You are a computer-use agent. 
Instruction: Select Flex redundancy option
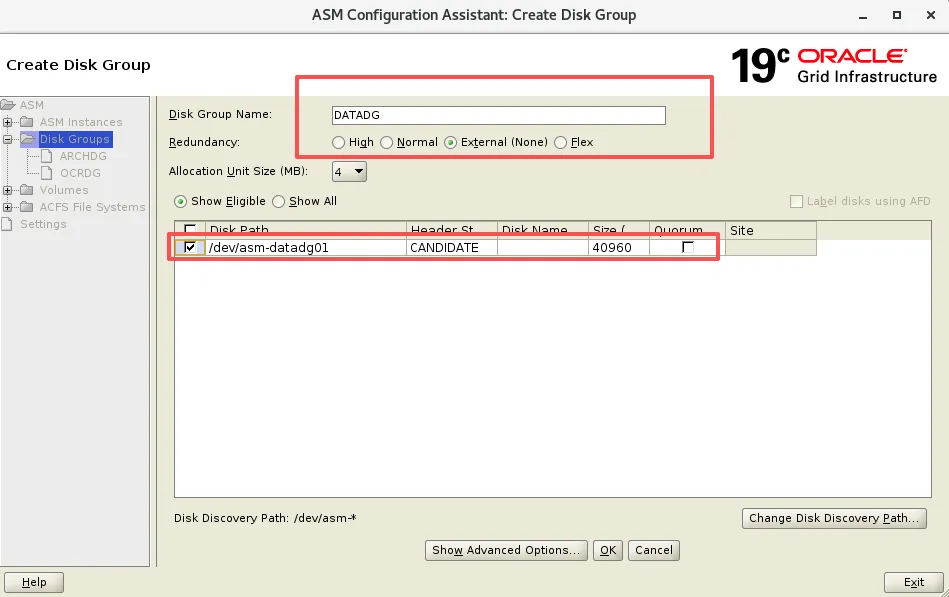(x=560, y=142)
